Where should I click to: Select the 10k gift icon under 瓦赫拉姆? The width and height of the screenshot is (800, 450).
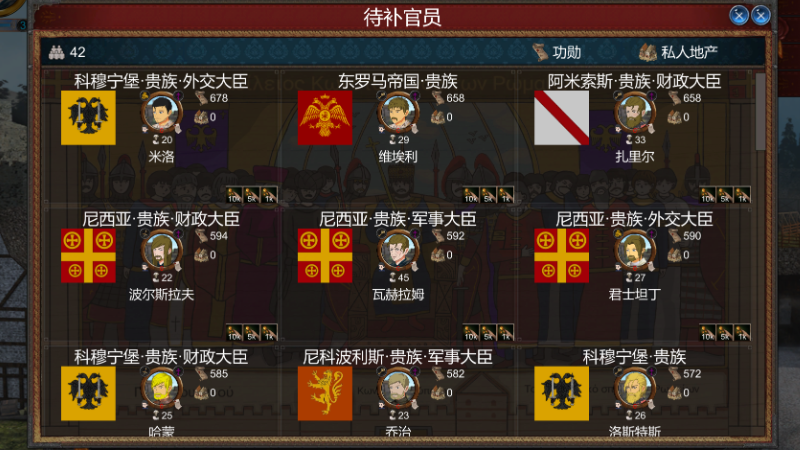pos(471,333)
